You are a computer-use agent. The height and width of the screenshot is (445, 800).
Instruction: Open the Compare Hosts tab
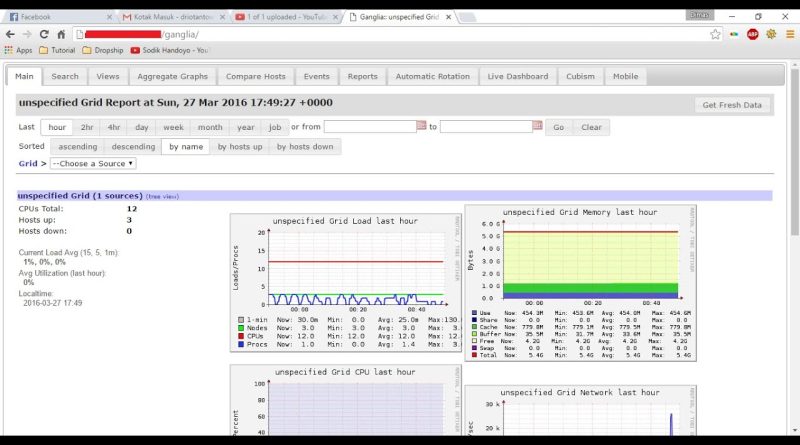pyautogui.click(x=256, y=76)
